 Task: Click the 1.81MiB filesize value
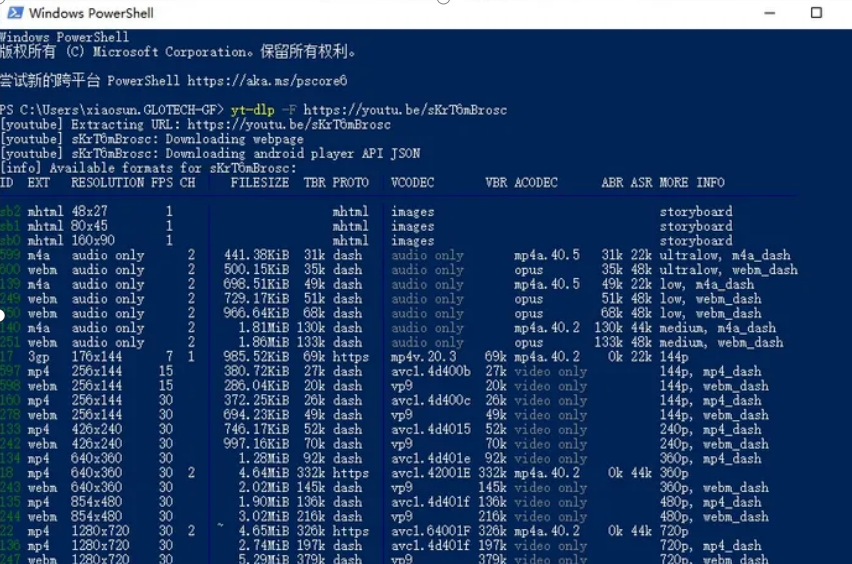click(264, 328)
